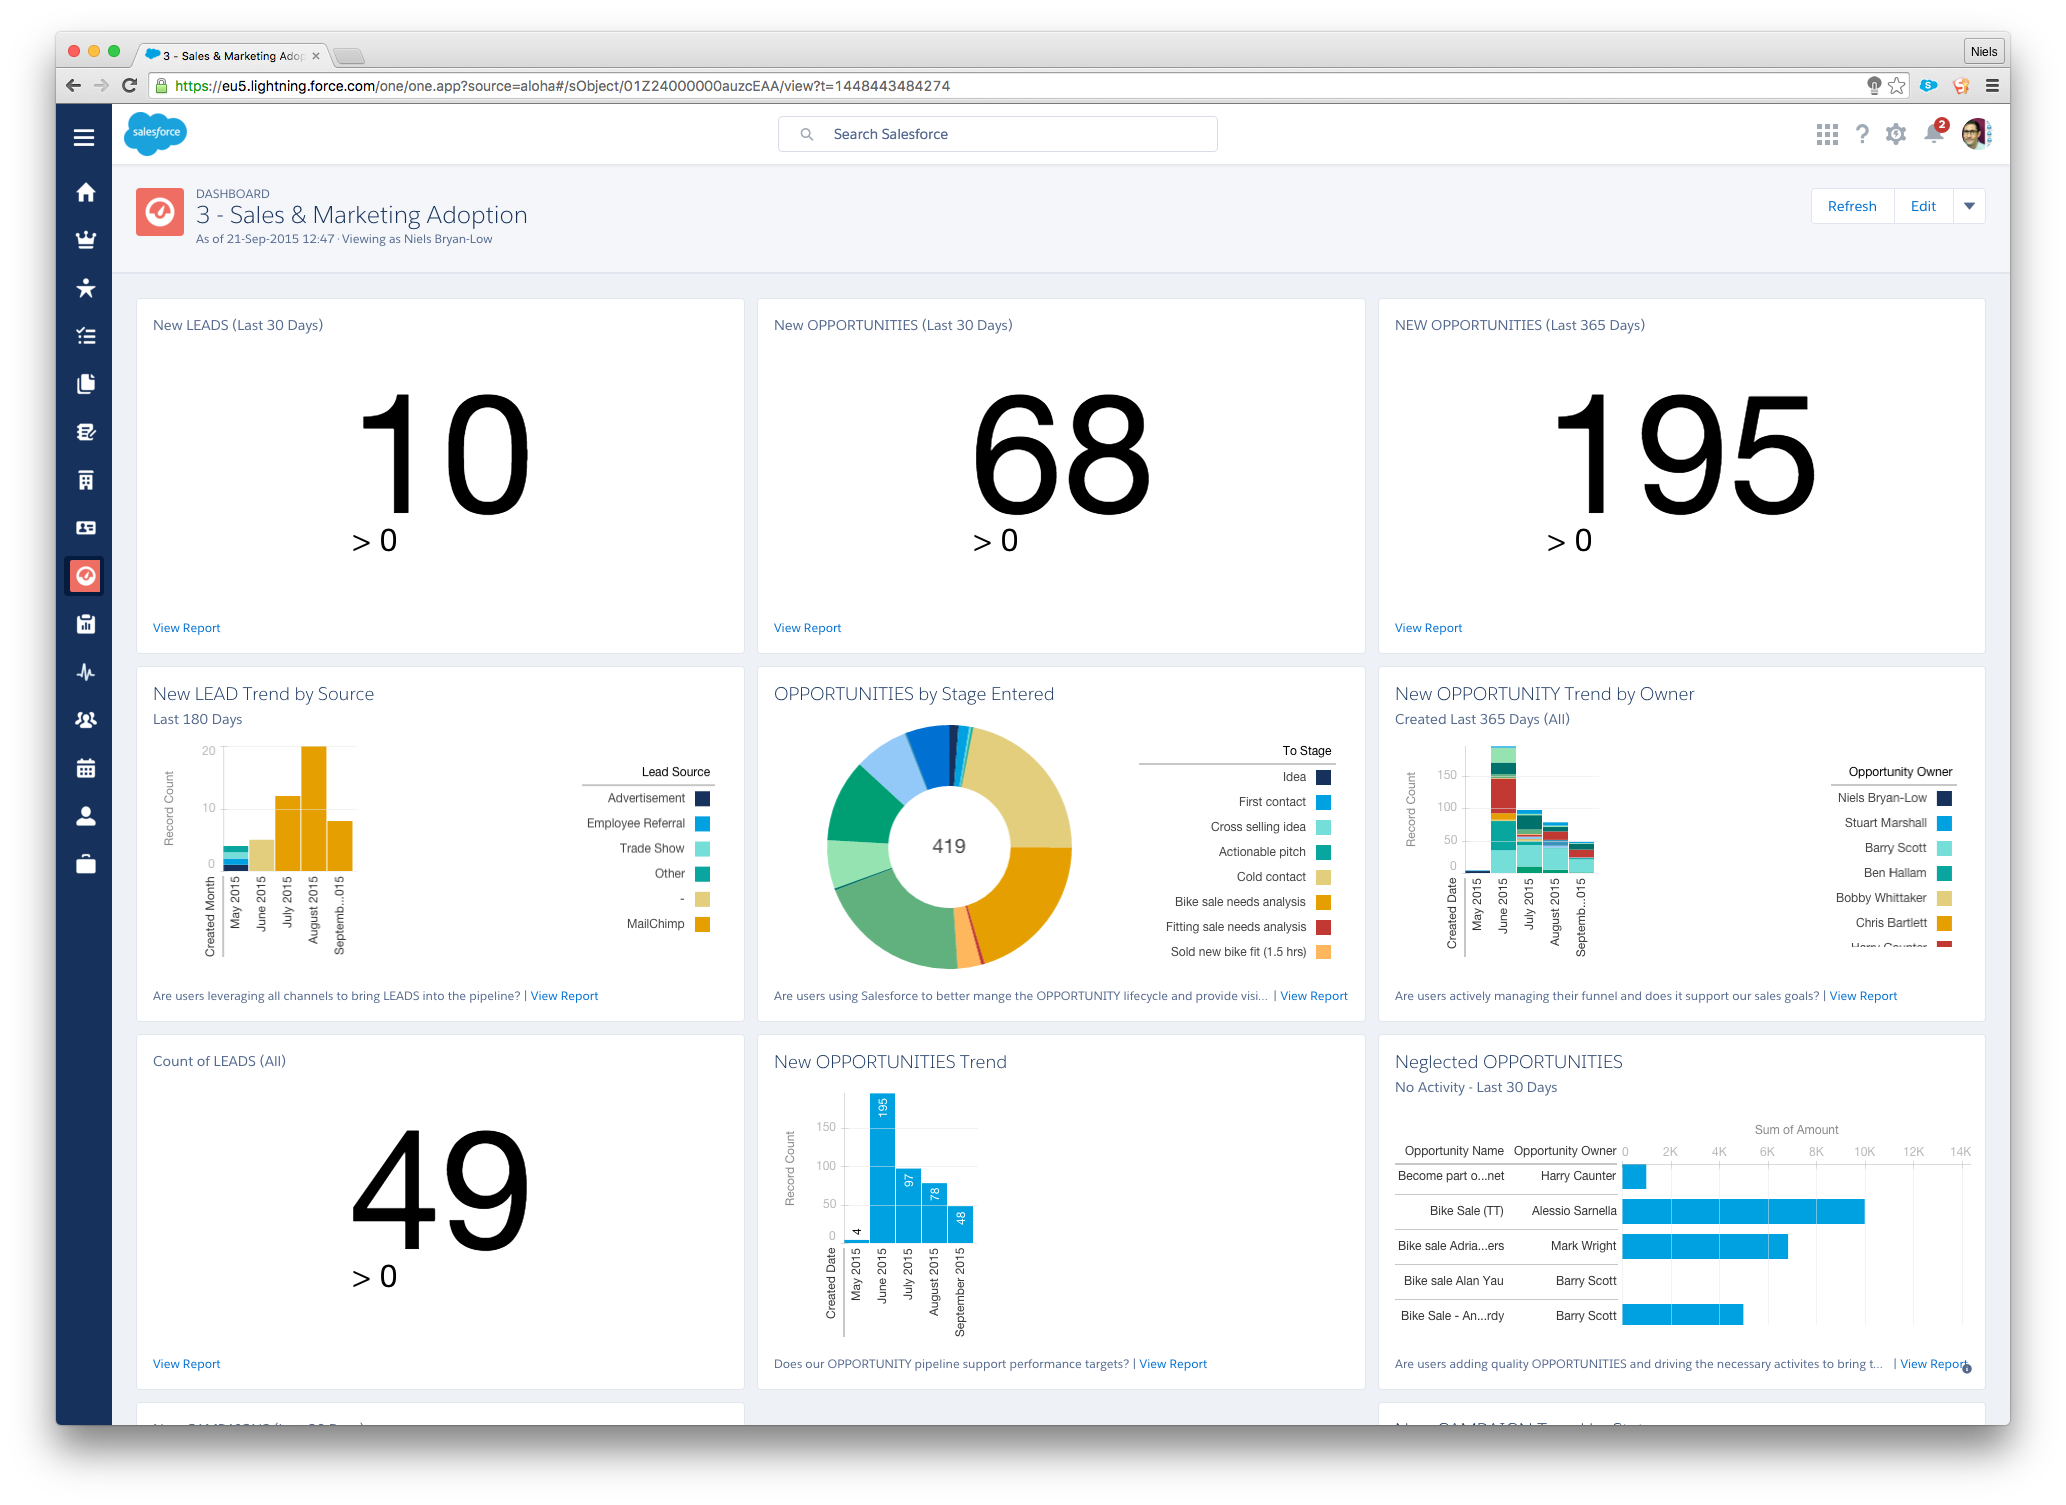Click the MailChimp legend color swatch
The image size is (2066, 1505).
point(702,924)
